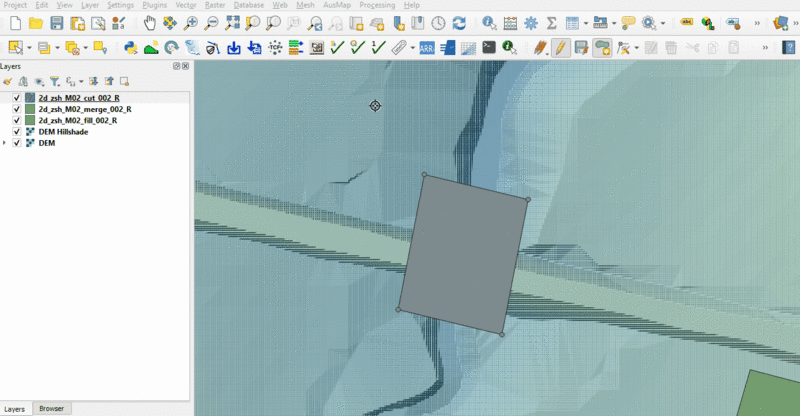Toggle visibility of 2d_zsh_M02_merge_002_R layer
Viewport: 800px width, 416px height.
coord(17,109)
